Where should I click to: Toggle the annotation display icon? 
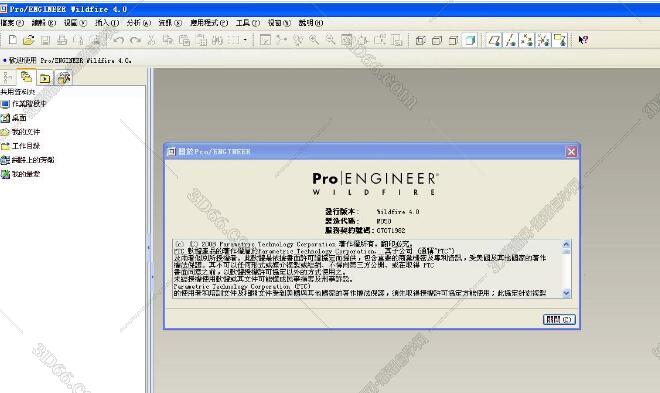point(560,40)
